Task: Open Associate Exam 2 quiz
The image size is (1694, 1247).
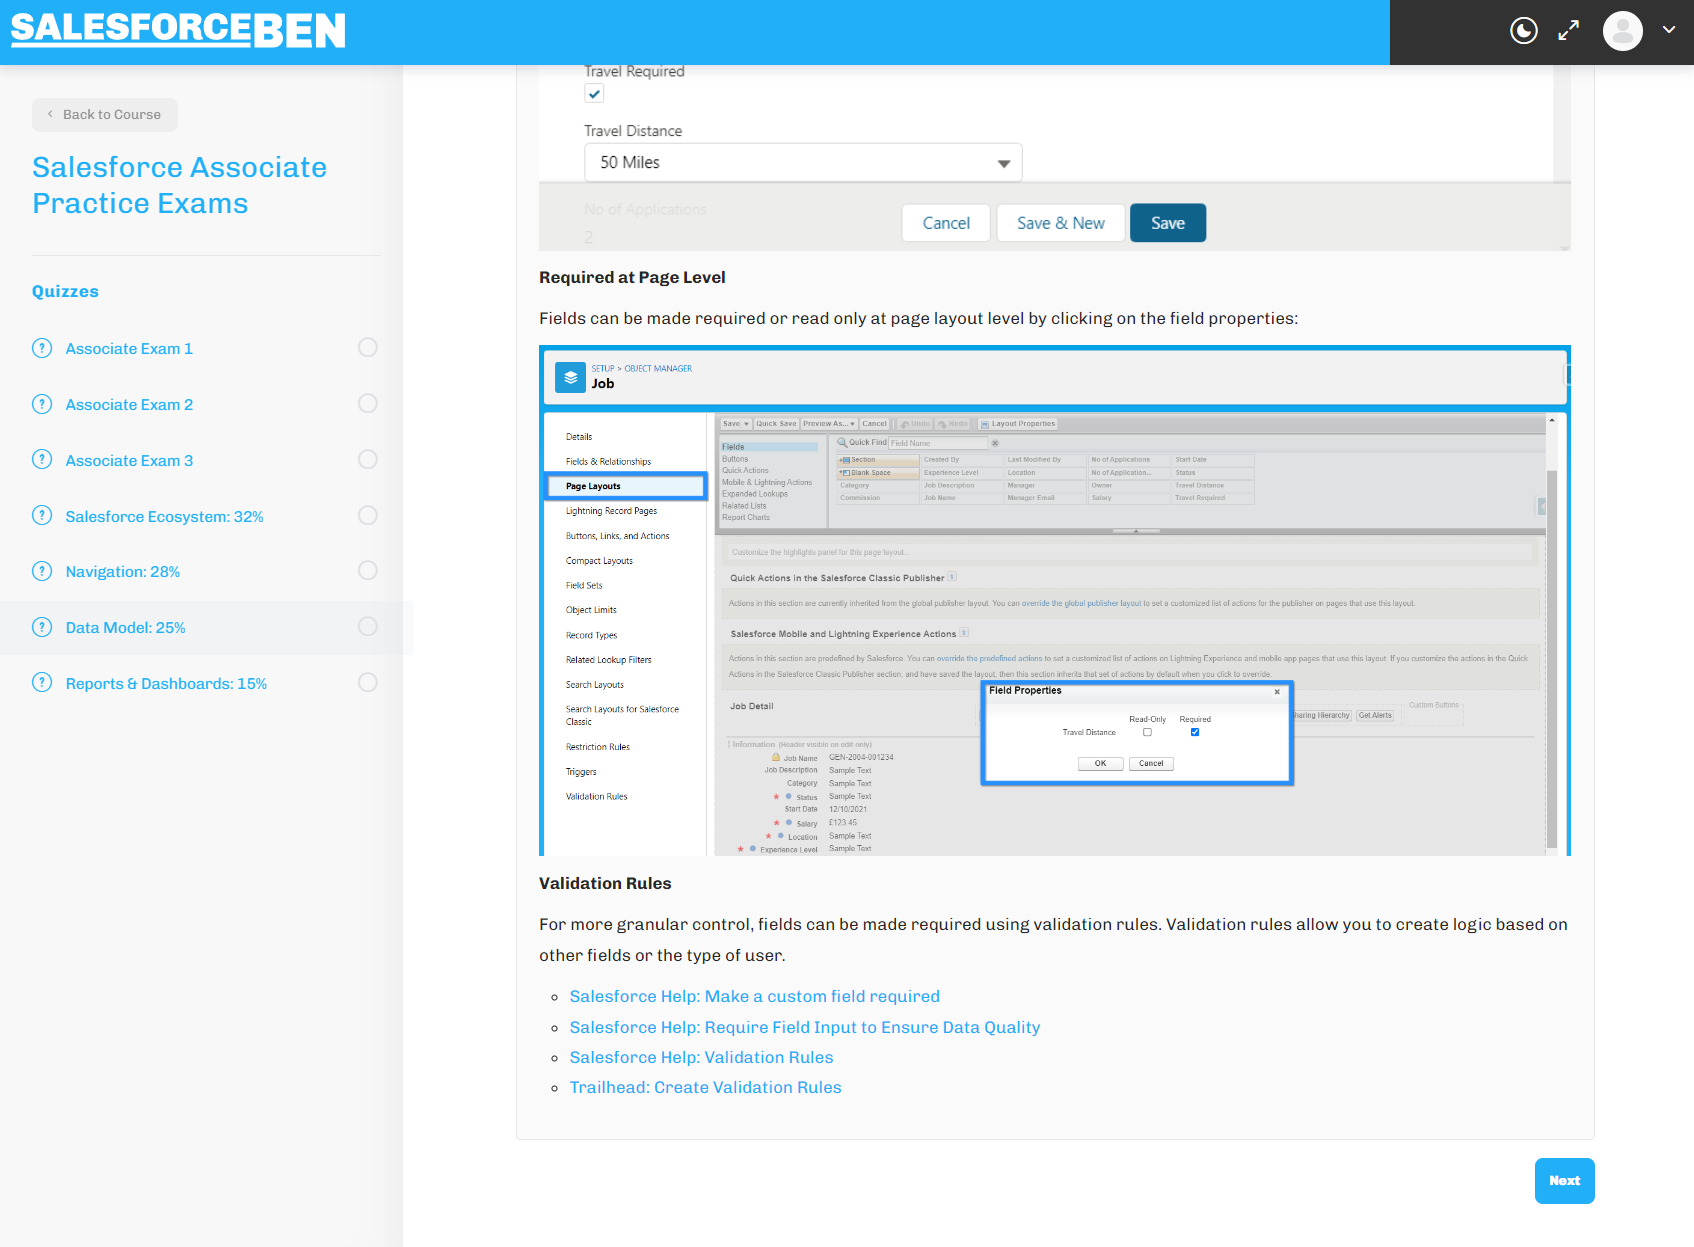Action: click(129, 405)
